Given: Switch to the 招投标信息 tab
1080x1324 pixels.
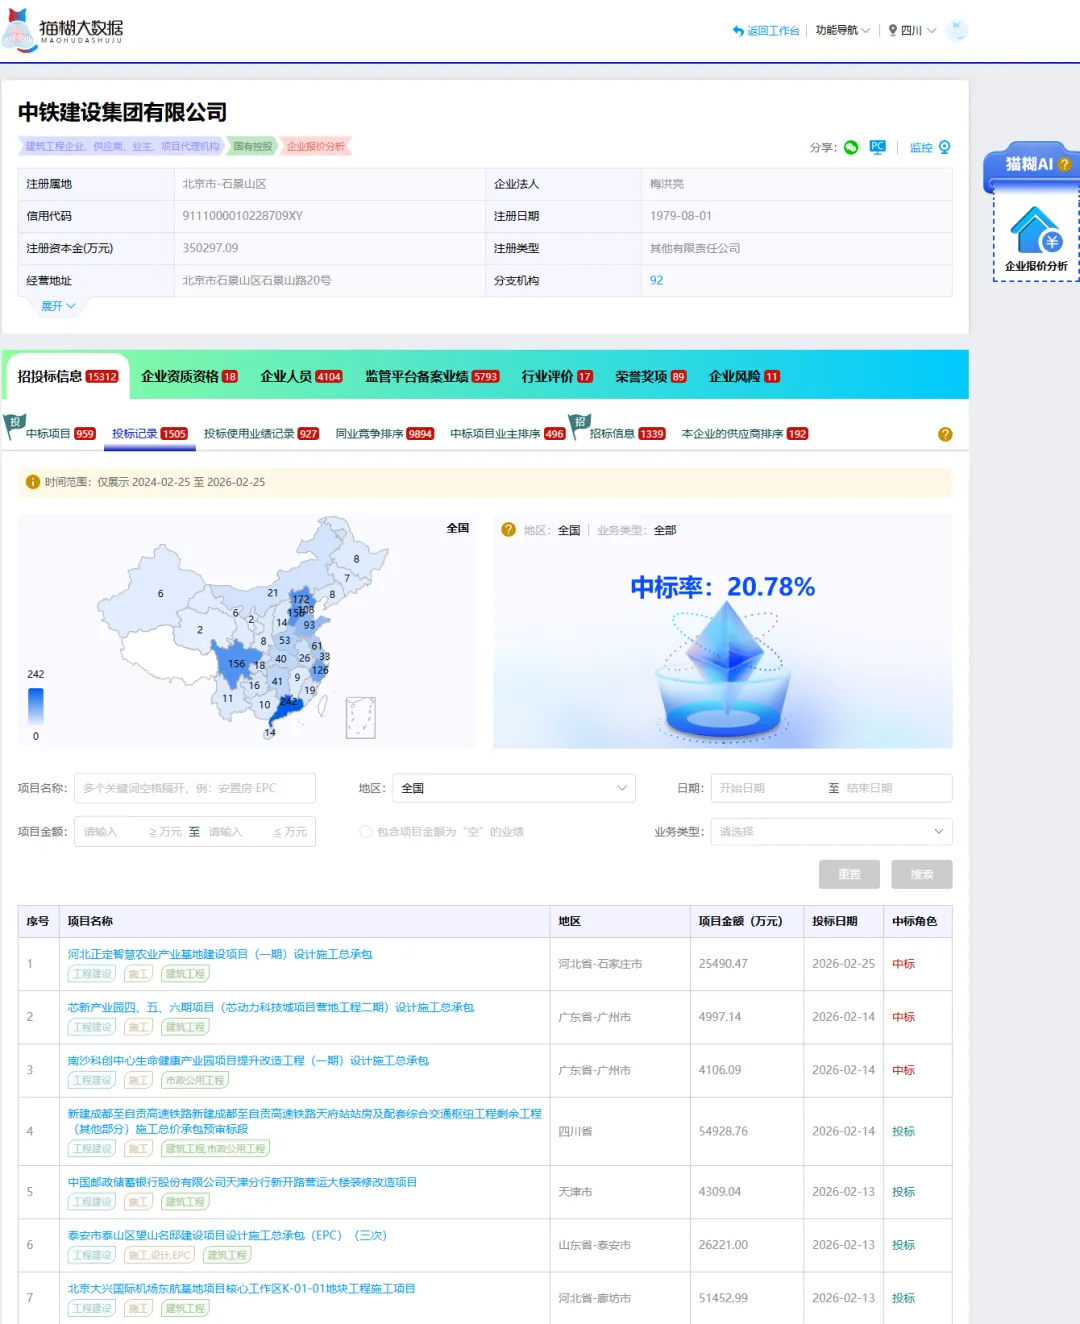Looking at the screenshot, I should pyautogui.click(x=67, y=377).
